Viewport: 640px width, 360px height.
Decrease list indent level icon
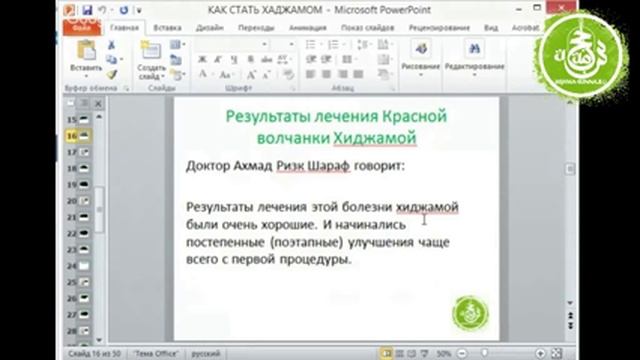311,60
